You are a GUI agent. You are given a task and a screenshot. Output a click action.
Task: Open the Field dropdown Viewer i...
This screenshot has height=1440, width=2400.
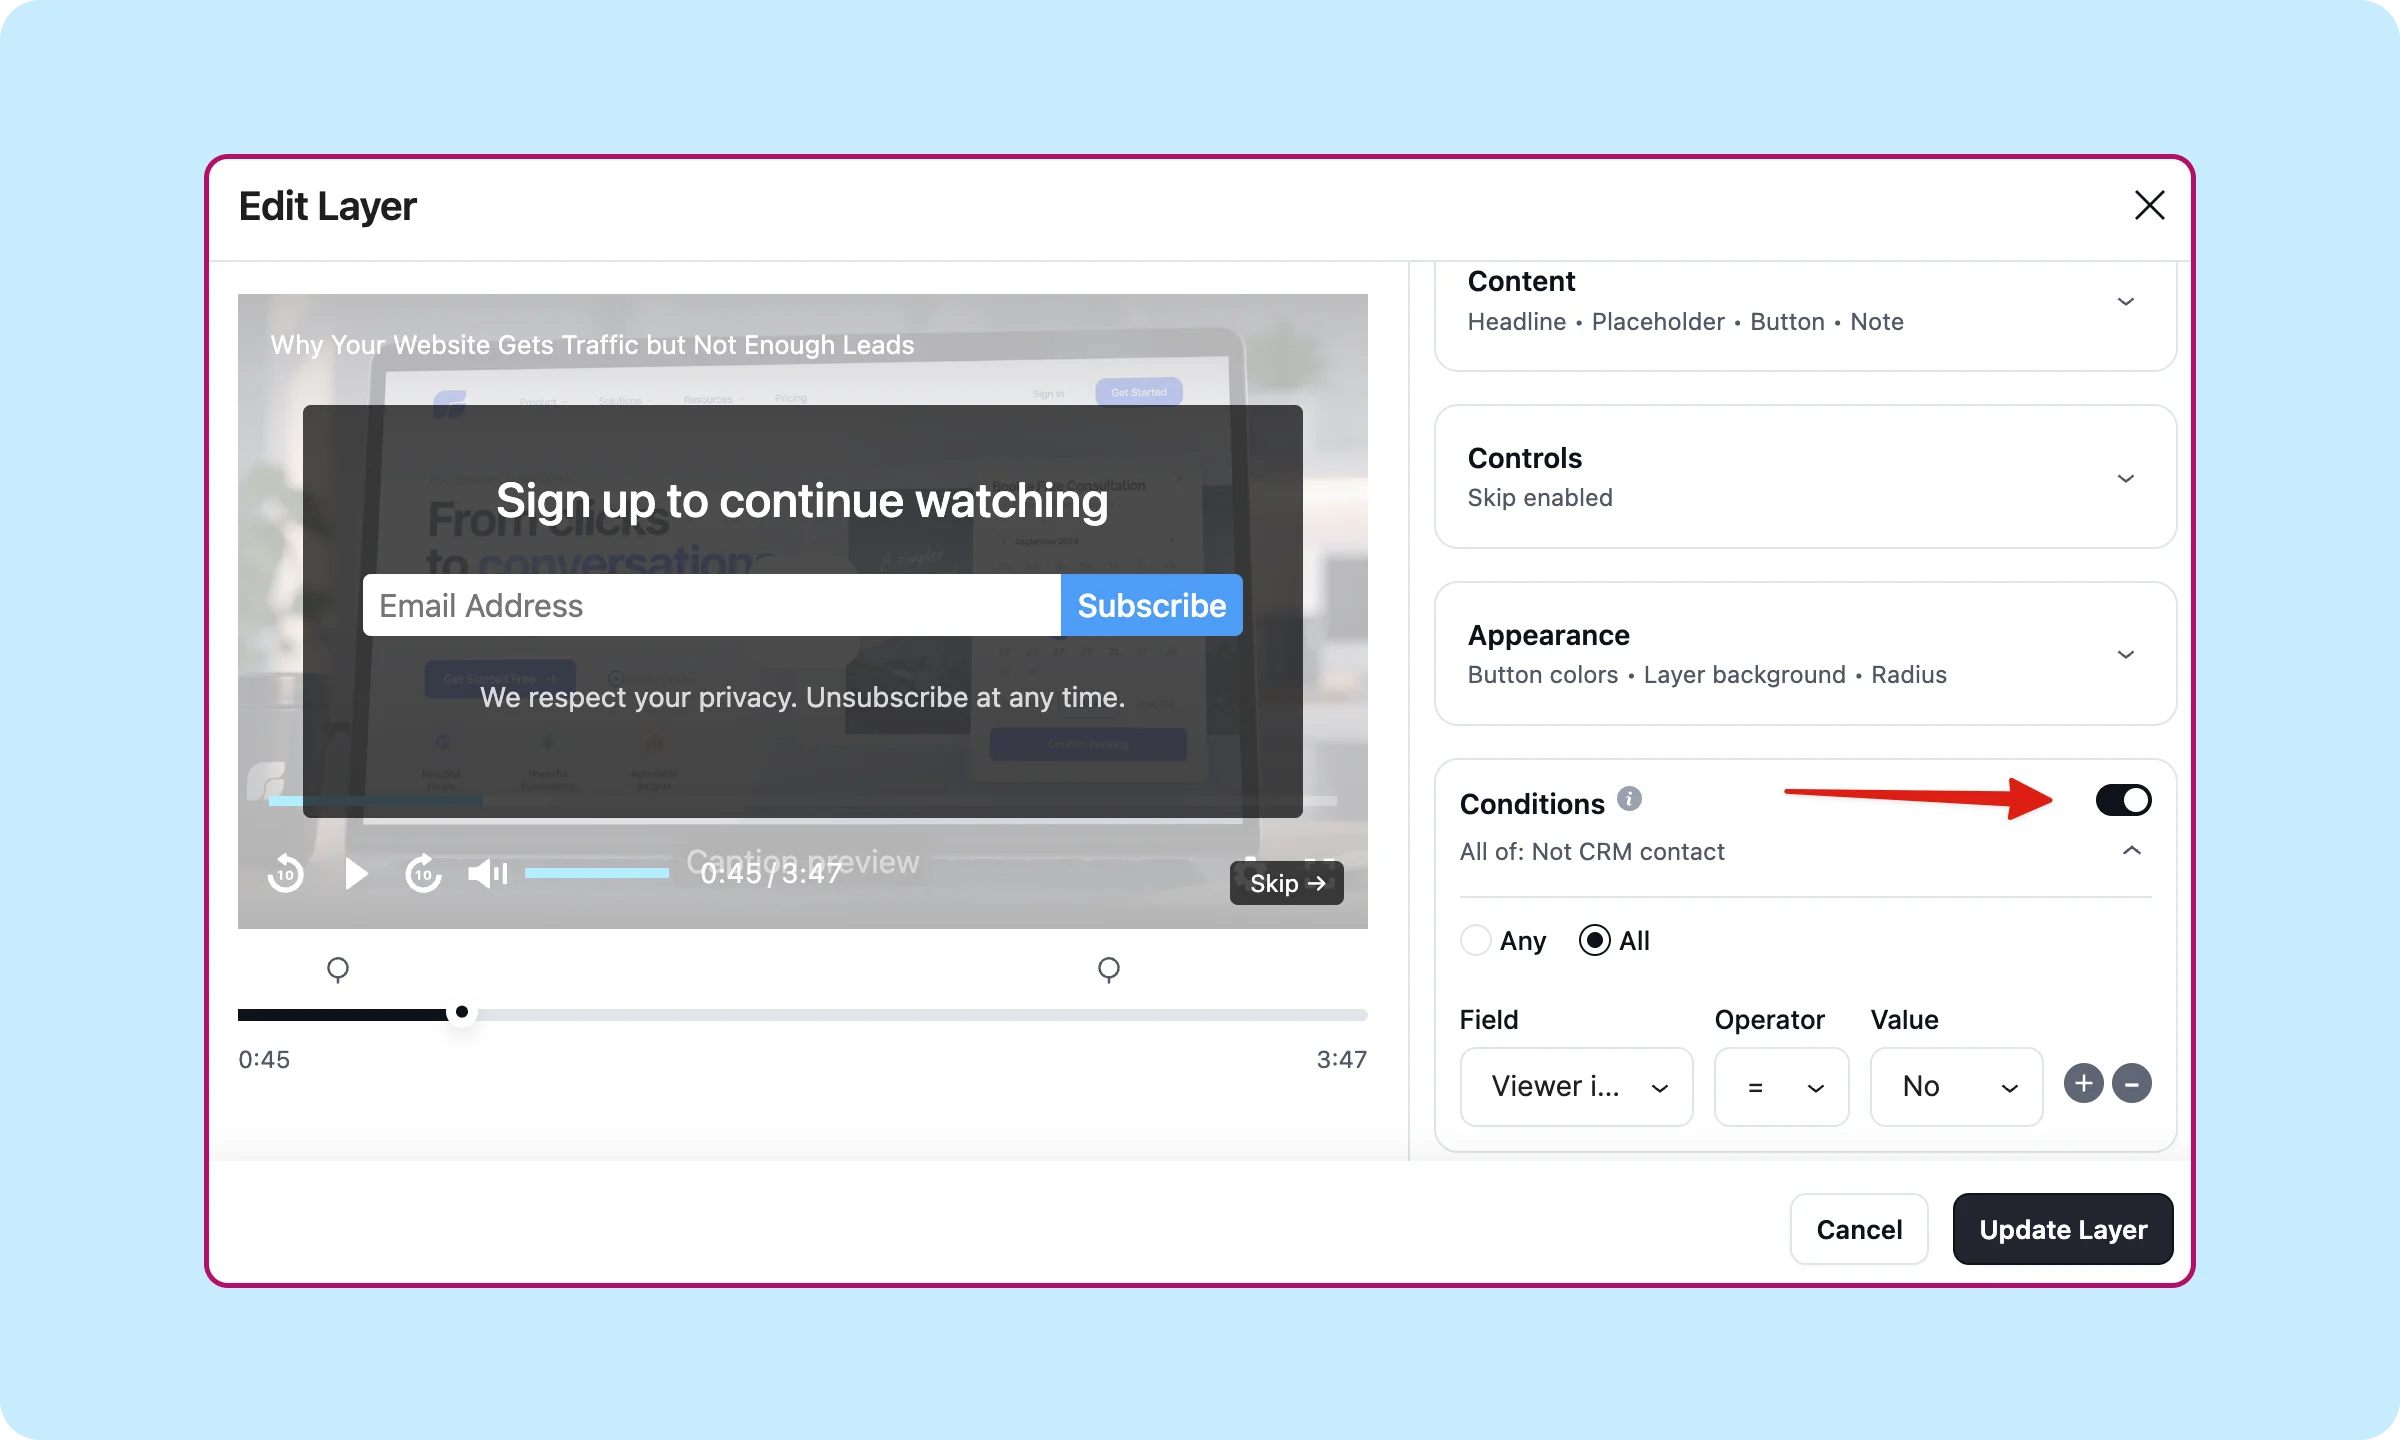(x=1576, y=1087)
